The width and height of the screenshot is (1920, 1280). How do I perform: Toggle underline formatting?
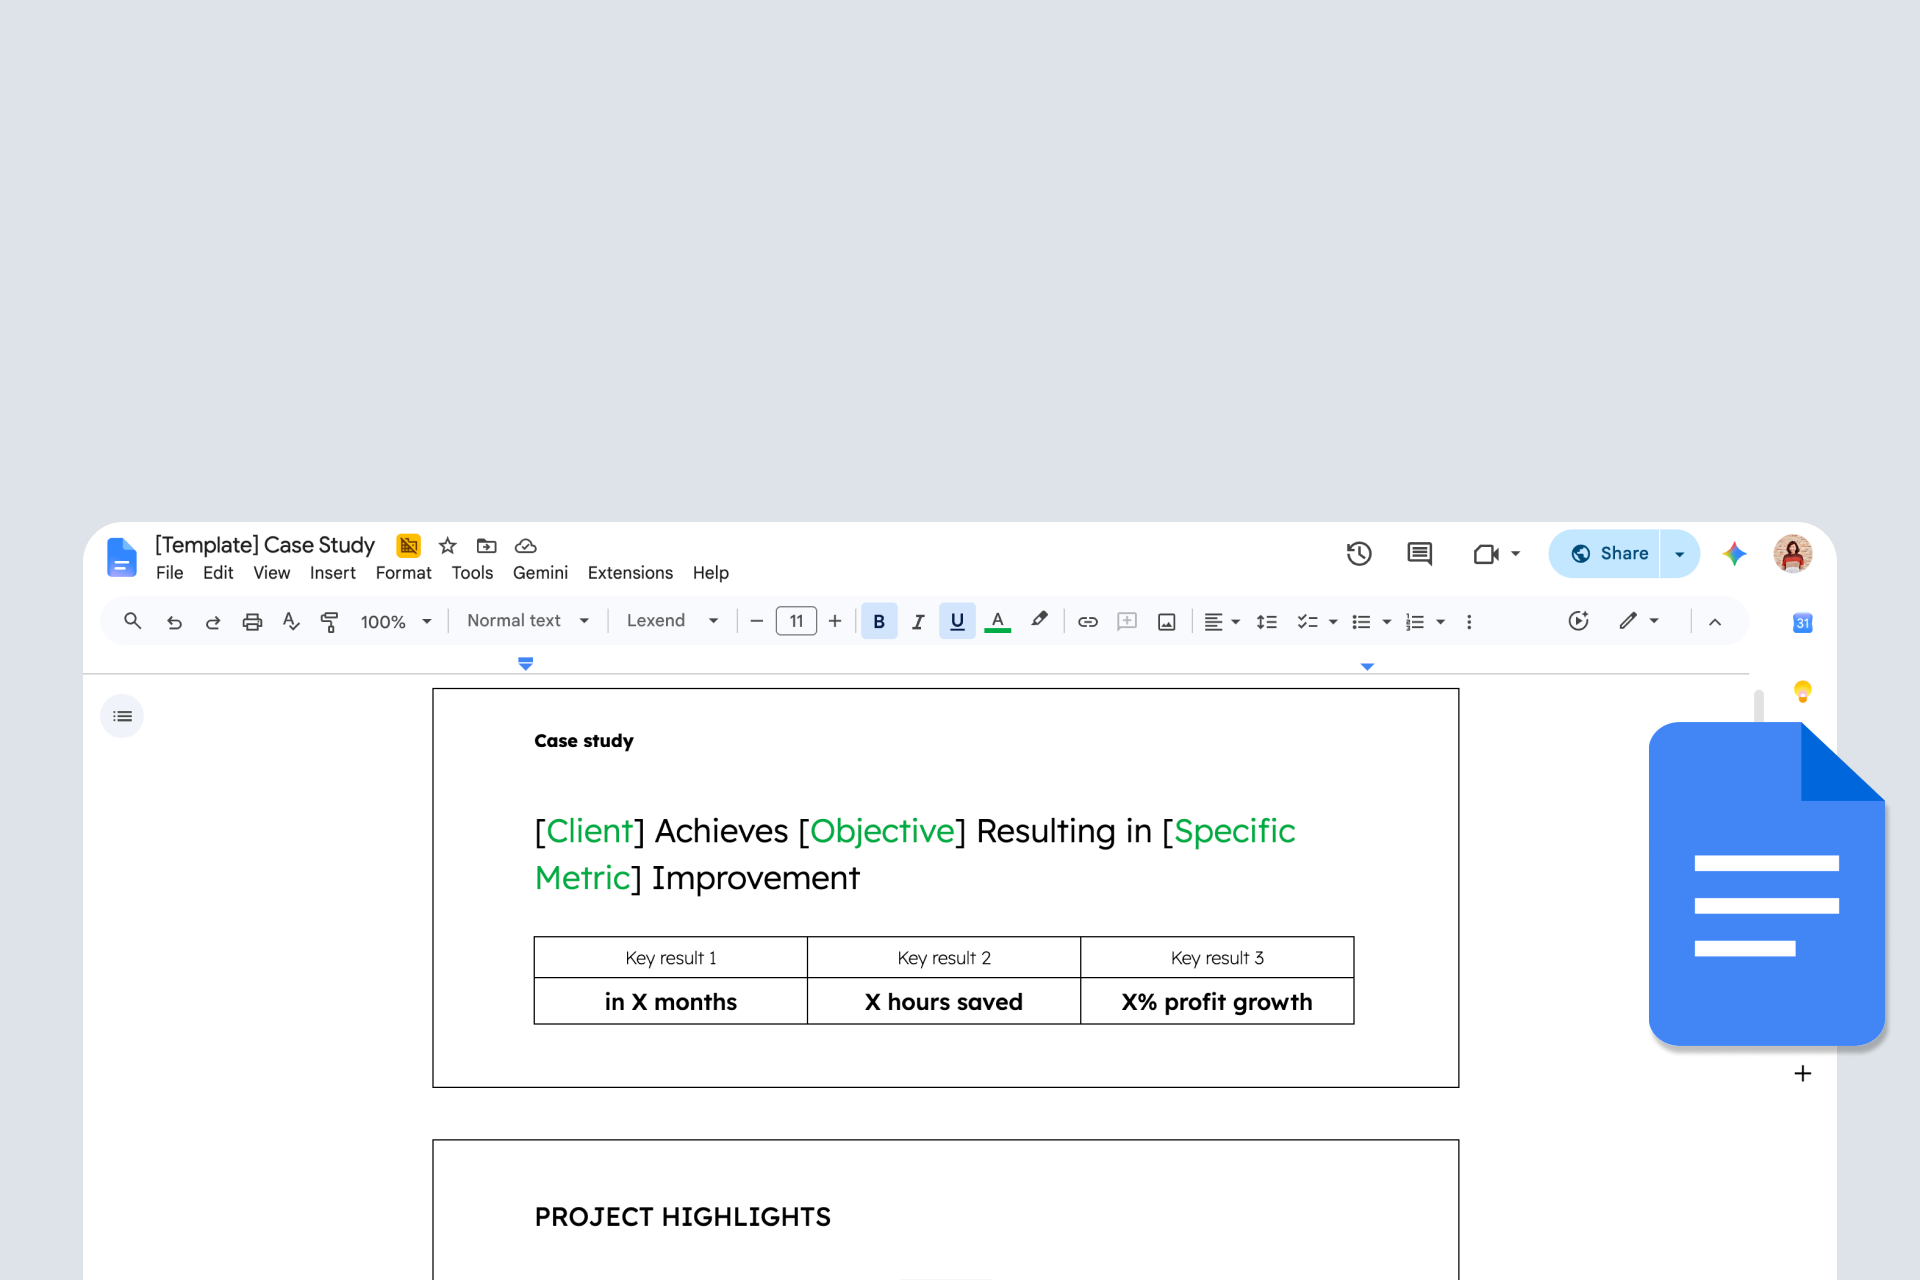(957, 621)
